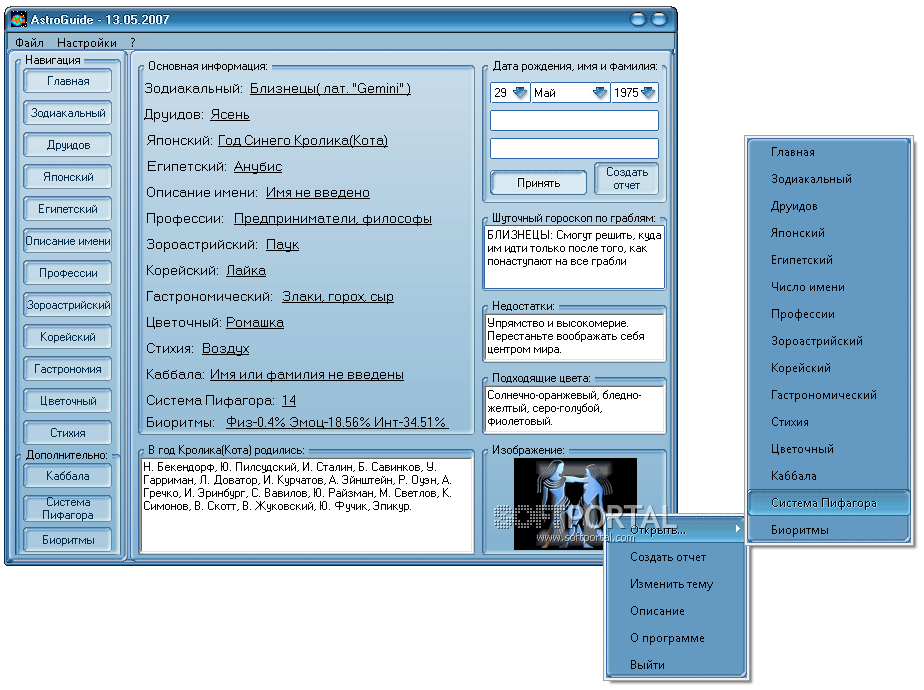Open the Лайка Korean link
The image size is (924, 690).
coord(246,270)
